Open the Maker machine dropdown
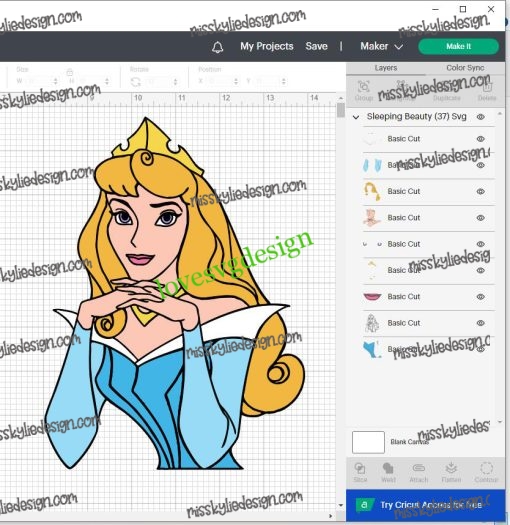 click(x=381, y=46)
